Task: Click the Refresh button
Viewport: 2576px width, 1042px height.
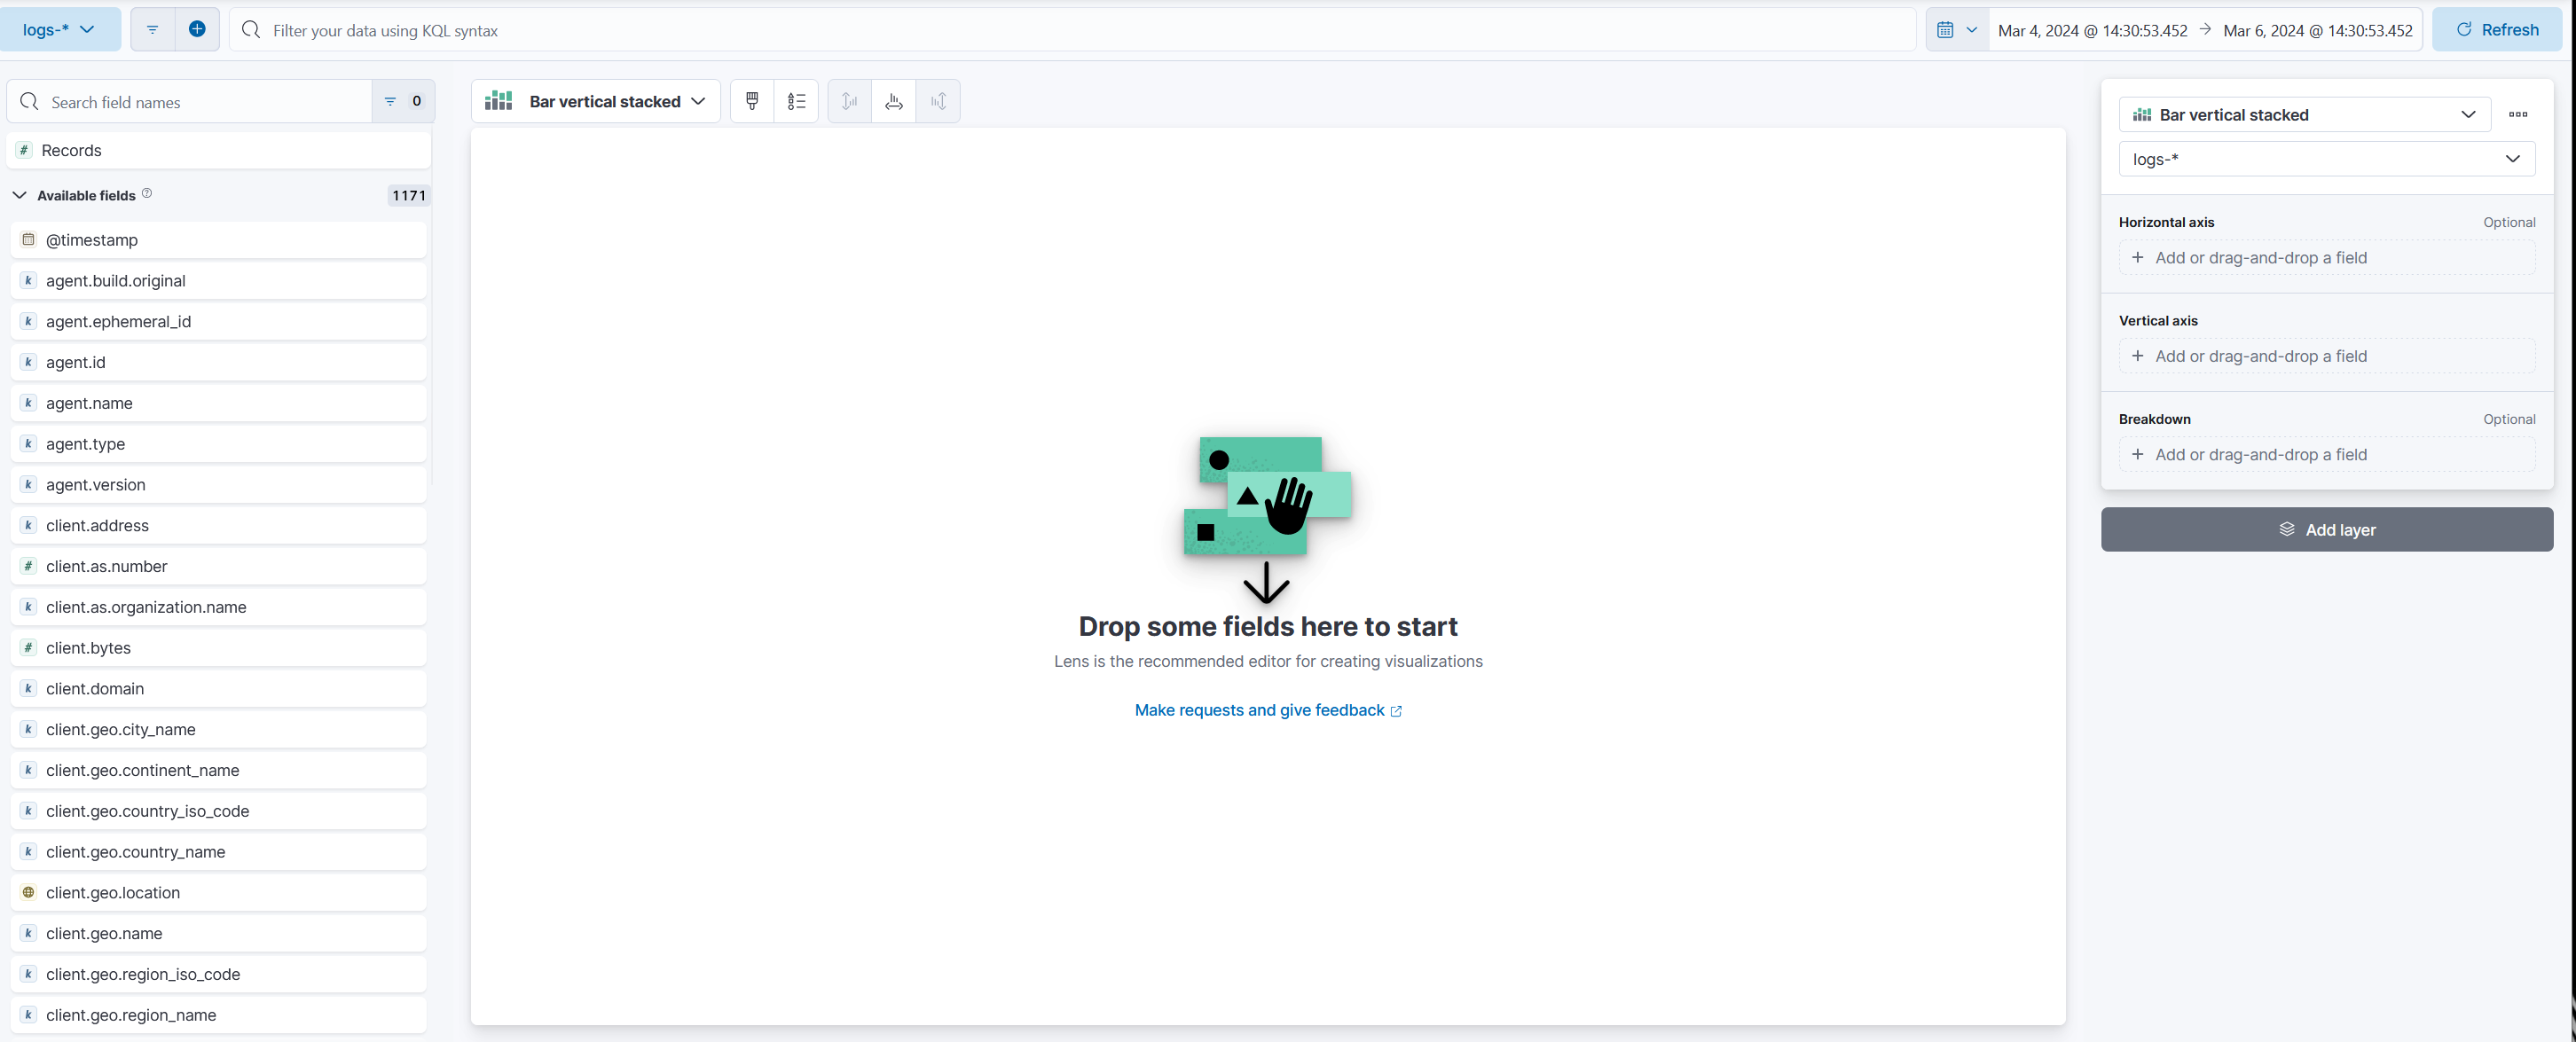Action: pyautogui.click(x=2496, y=30)
